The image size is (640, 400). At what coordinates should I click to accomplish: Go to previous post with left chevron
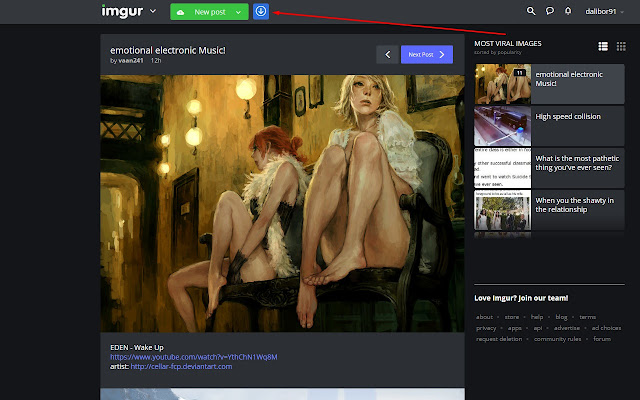coord(387,54)
